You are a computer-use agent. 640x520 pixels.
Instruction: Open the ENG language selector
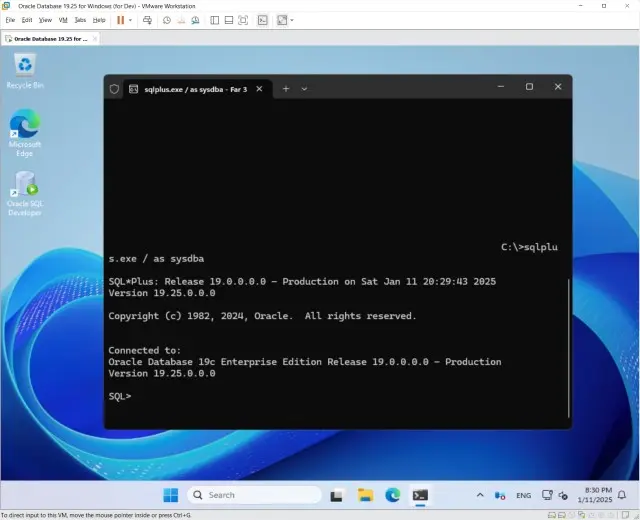pyautogui.click(x=523, y=496)
